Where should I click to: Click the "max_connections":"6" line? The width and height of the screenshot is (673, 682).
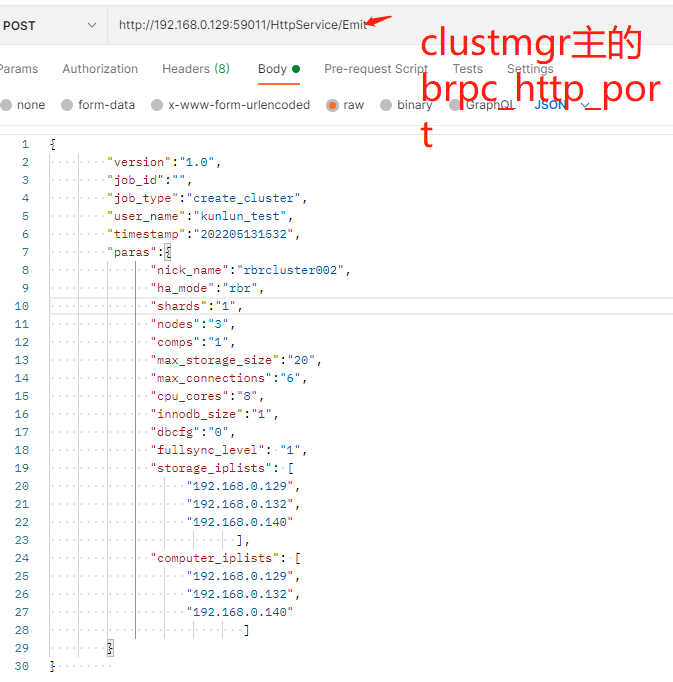pyautogui.click(x=229, y=378)
